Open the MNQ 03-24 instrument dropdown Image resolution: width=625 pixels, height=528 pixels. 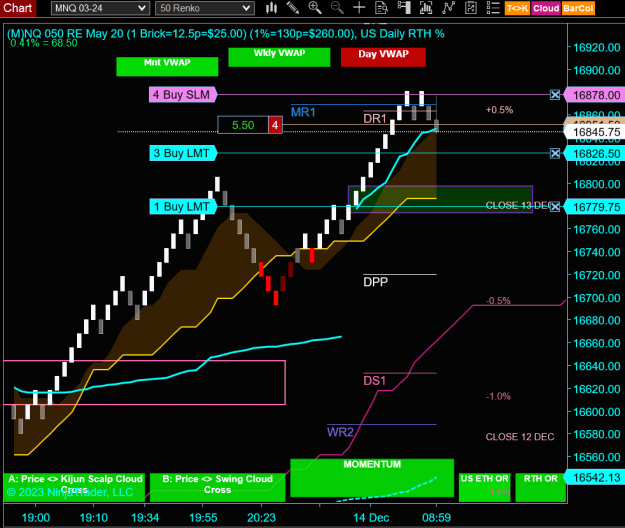coord(100,8)
